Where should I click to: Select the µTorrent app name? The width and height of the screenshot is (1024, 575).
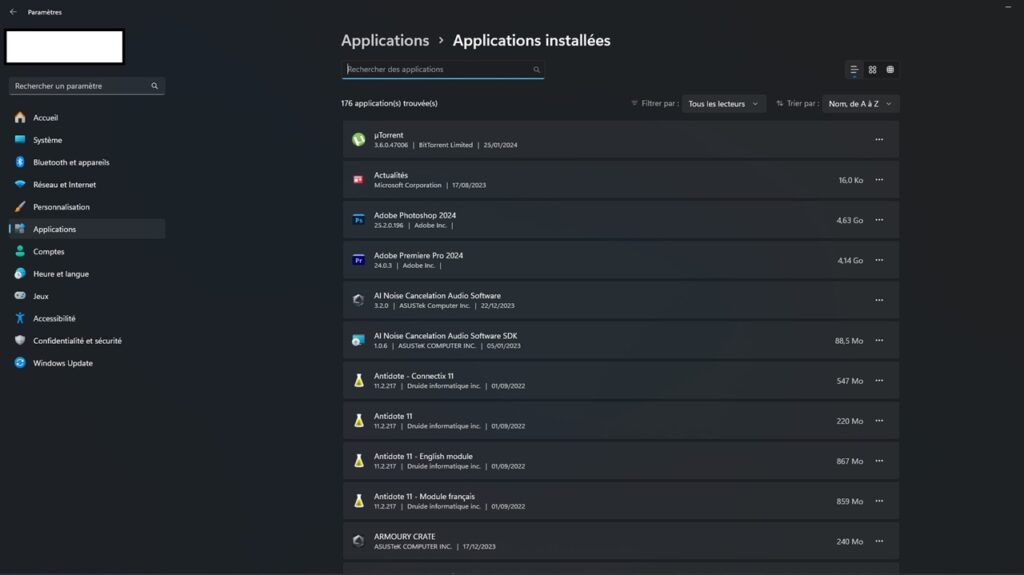389,135
